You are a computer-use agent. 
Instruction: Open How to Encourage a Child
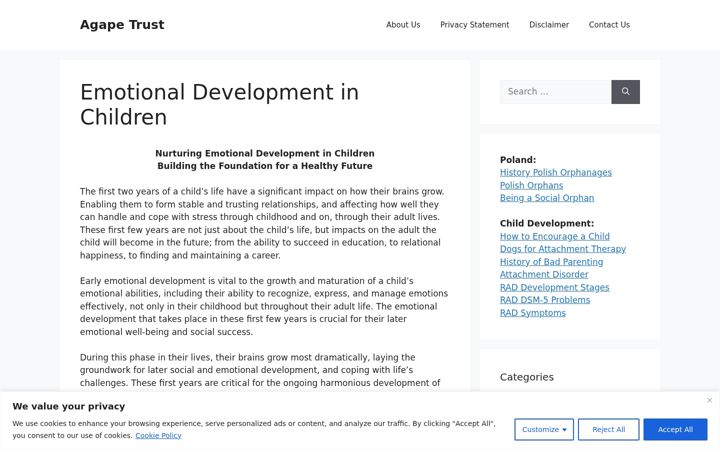[555, 236]
